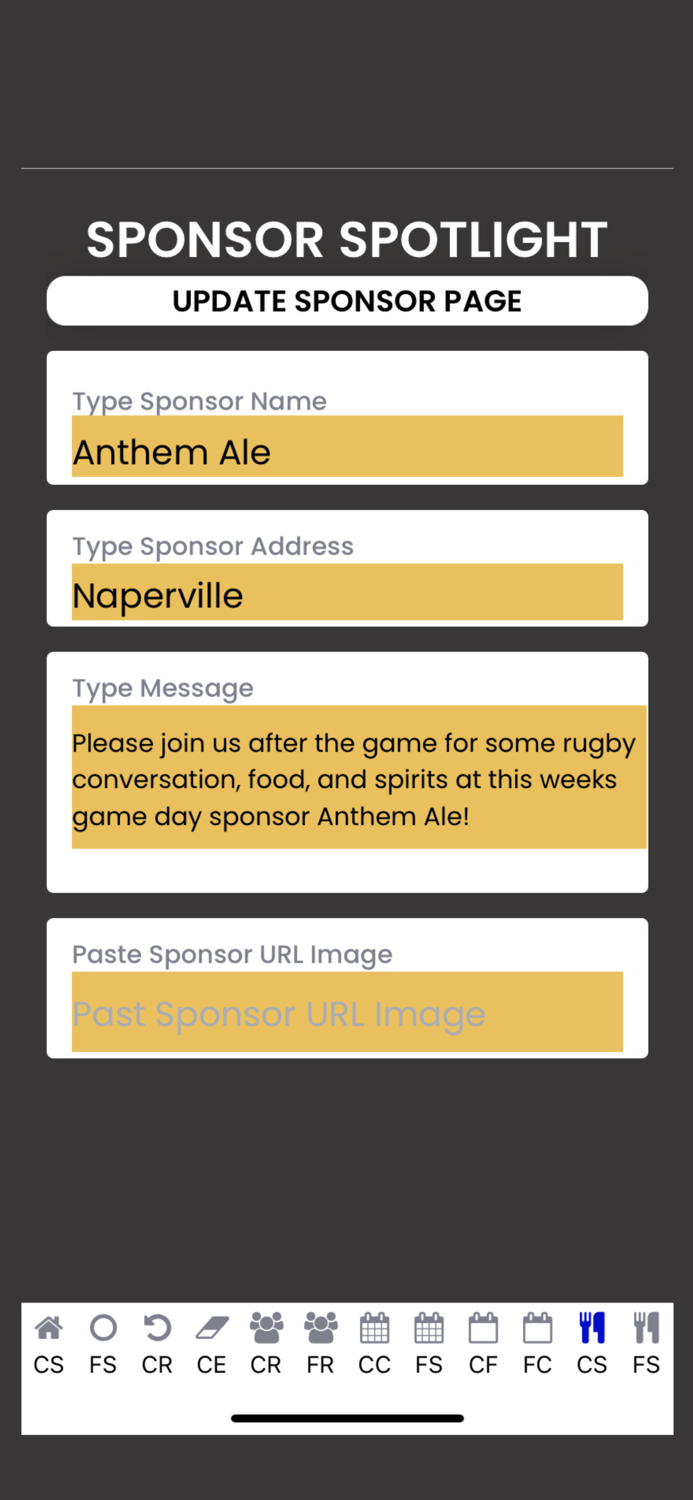Select the Naperville sponsor address field
This screenshot has width=693, height=1500.
click(346, 595)
